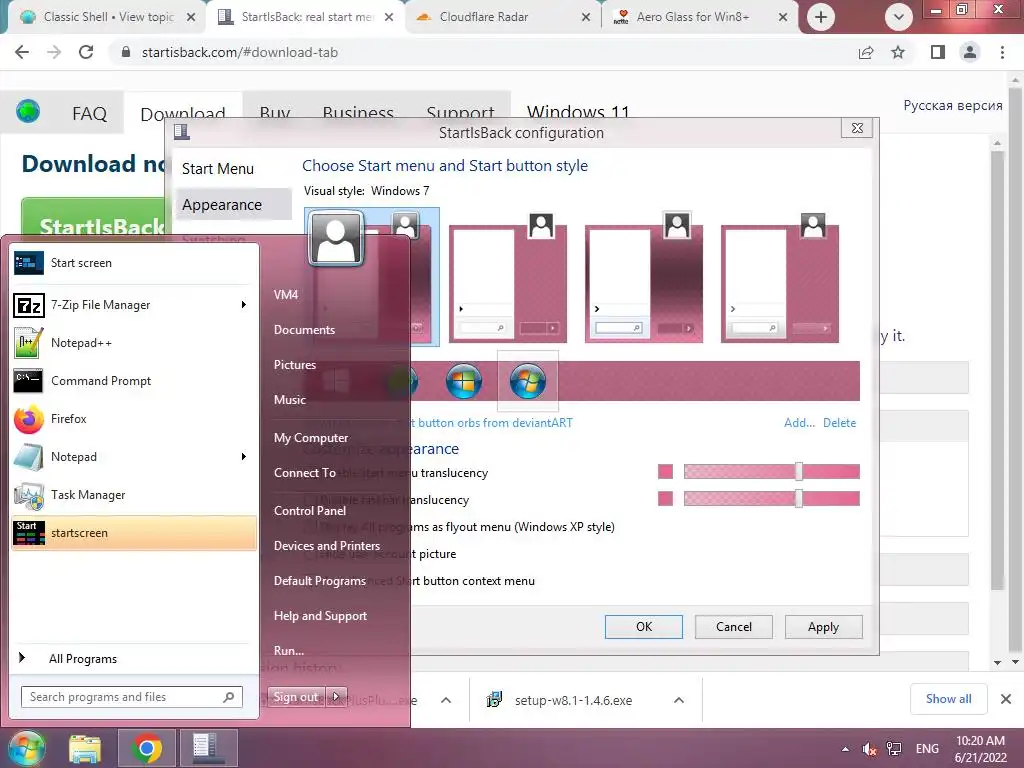Click Sign out button in Start menu

pyautogui.click(x=296, y=697)
